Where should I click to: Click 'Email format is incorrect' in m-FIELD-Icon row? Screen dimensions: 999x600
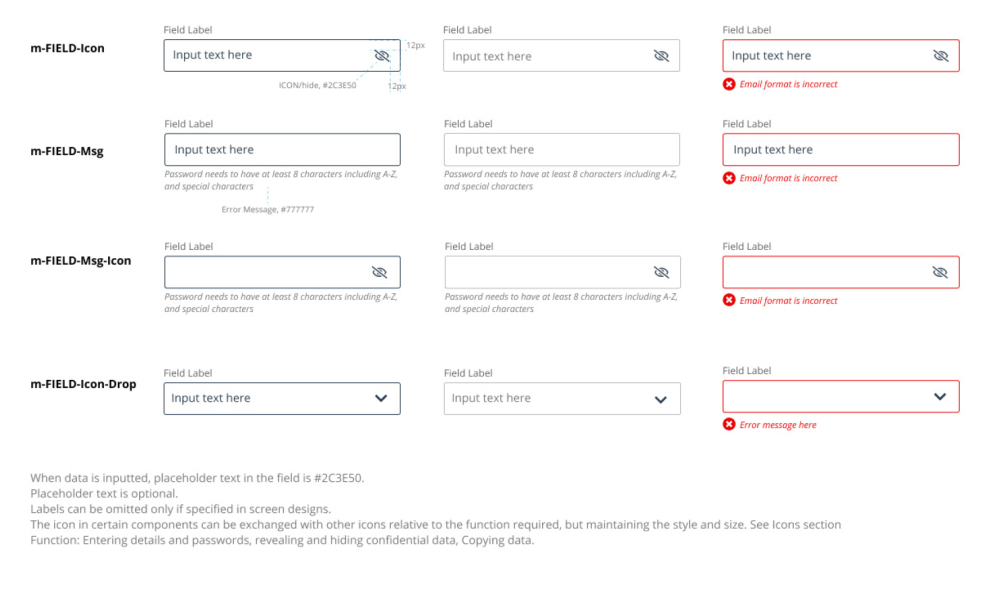[788, 84]
